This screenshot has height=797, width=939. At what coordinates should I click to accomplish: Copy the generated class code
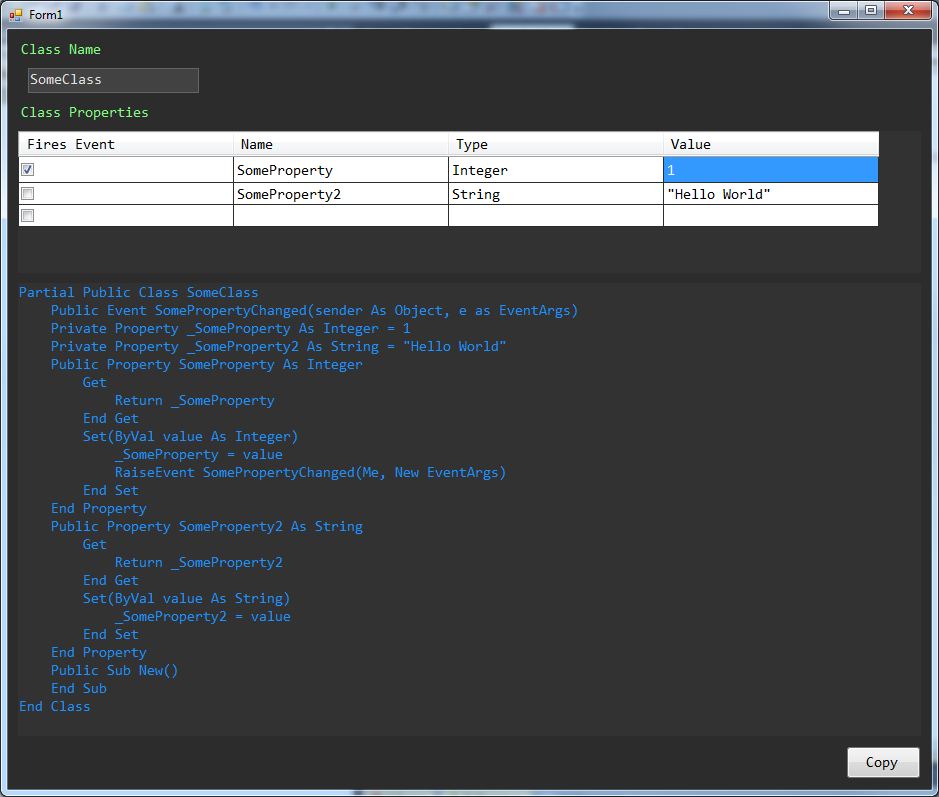pos(883,762)
